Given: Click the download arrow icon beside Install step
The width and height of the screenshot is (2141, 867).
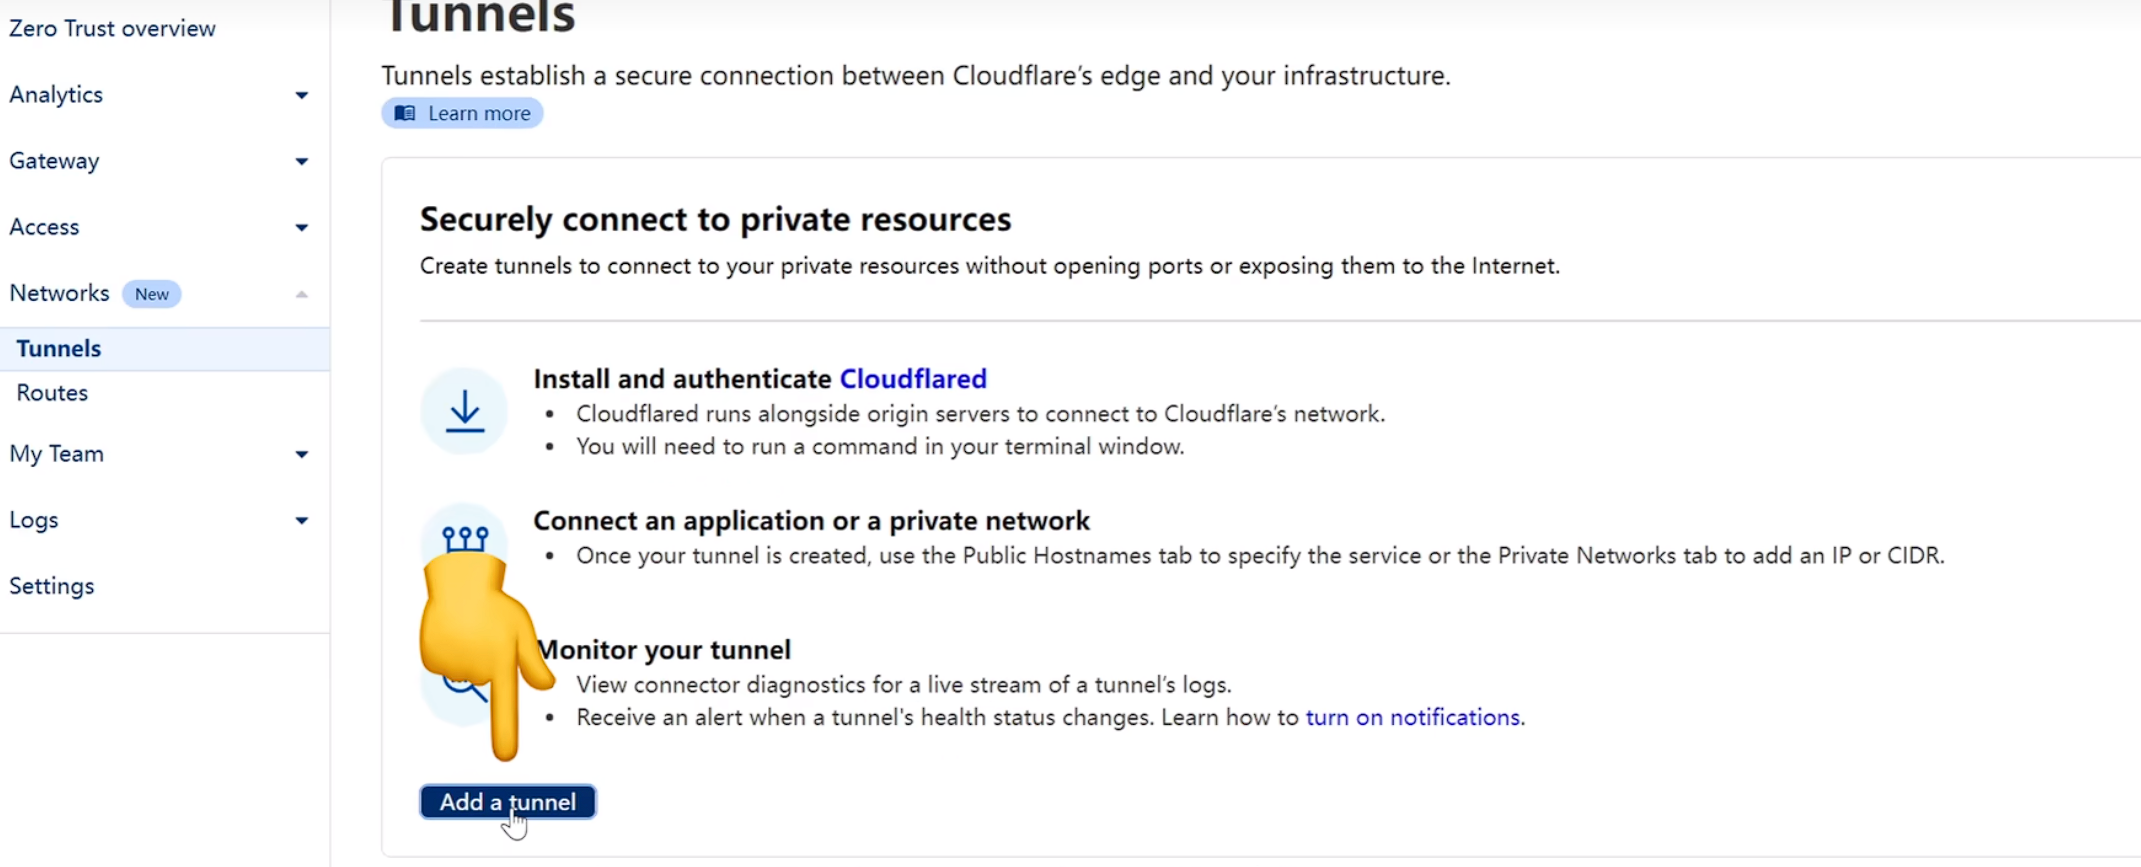Looking at the screenshot, I should [x=464, y=411].
